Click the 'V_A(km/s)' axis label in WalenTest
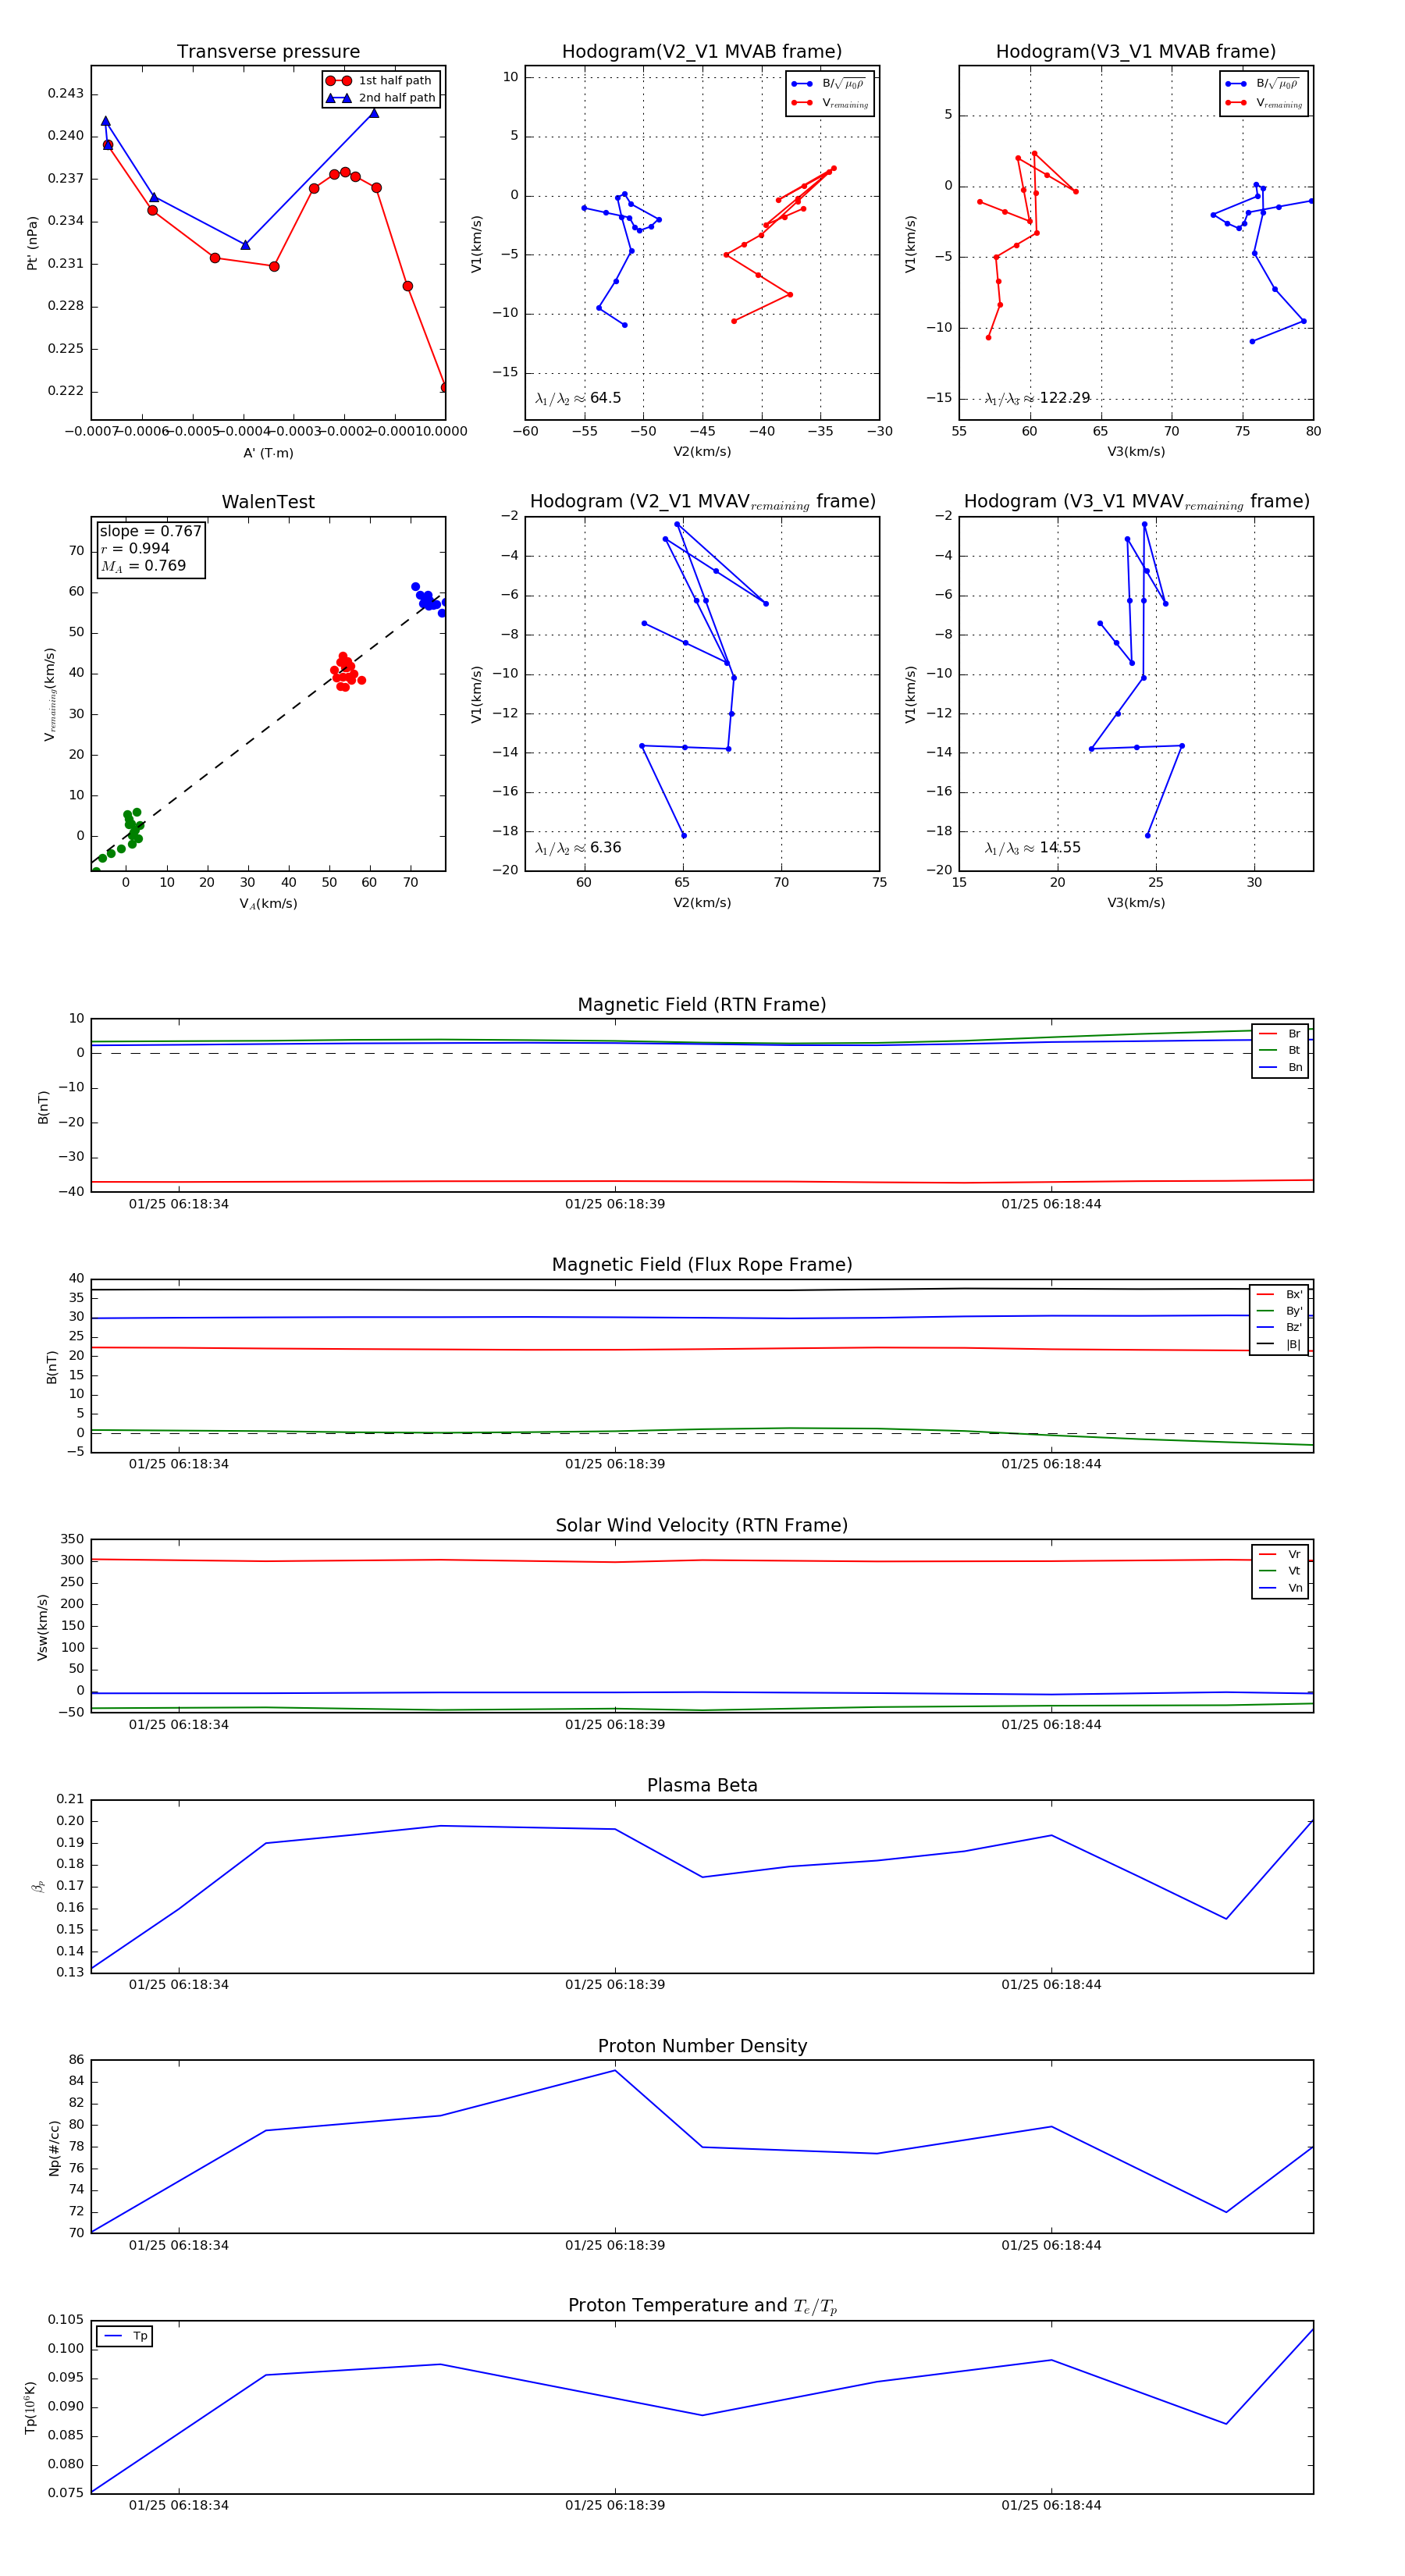The width and height of the screenshot is (1405, 2576). click(268, 904)
